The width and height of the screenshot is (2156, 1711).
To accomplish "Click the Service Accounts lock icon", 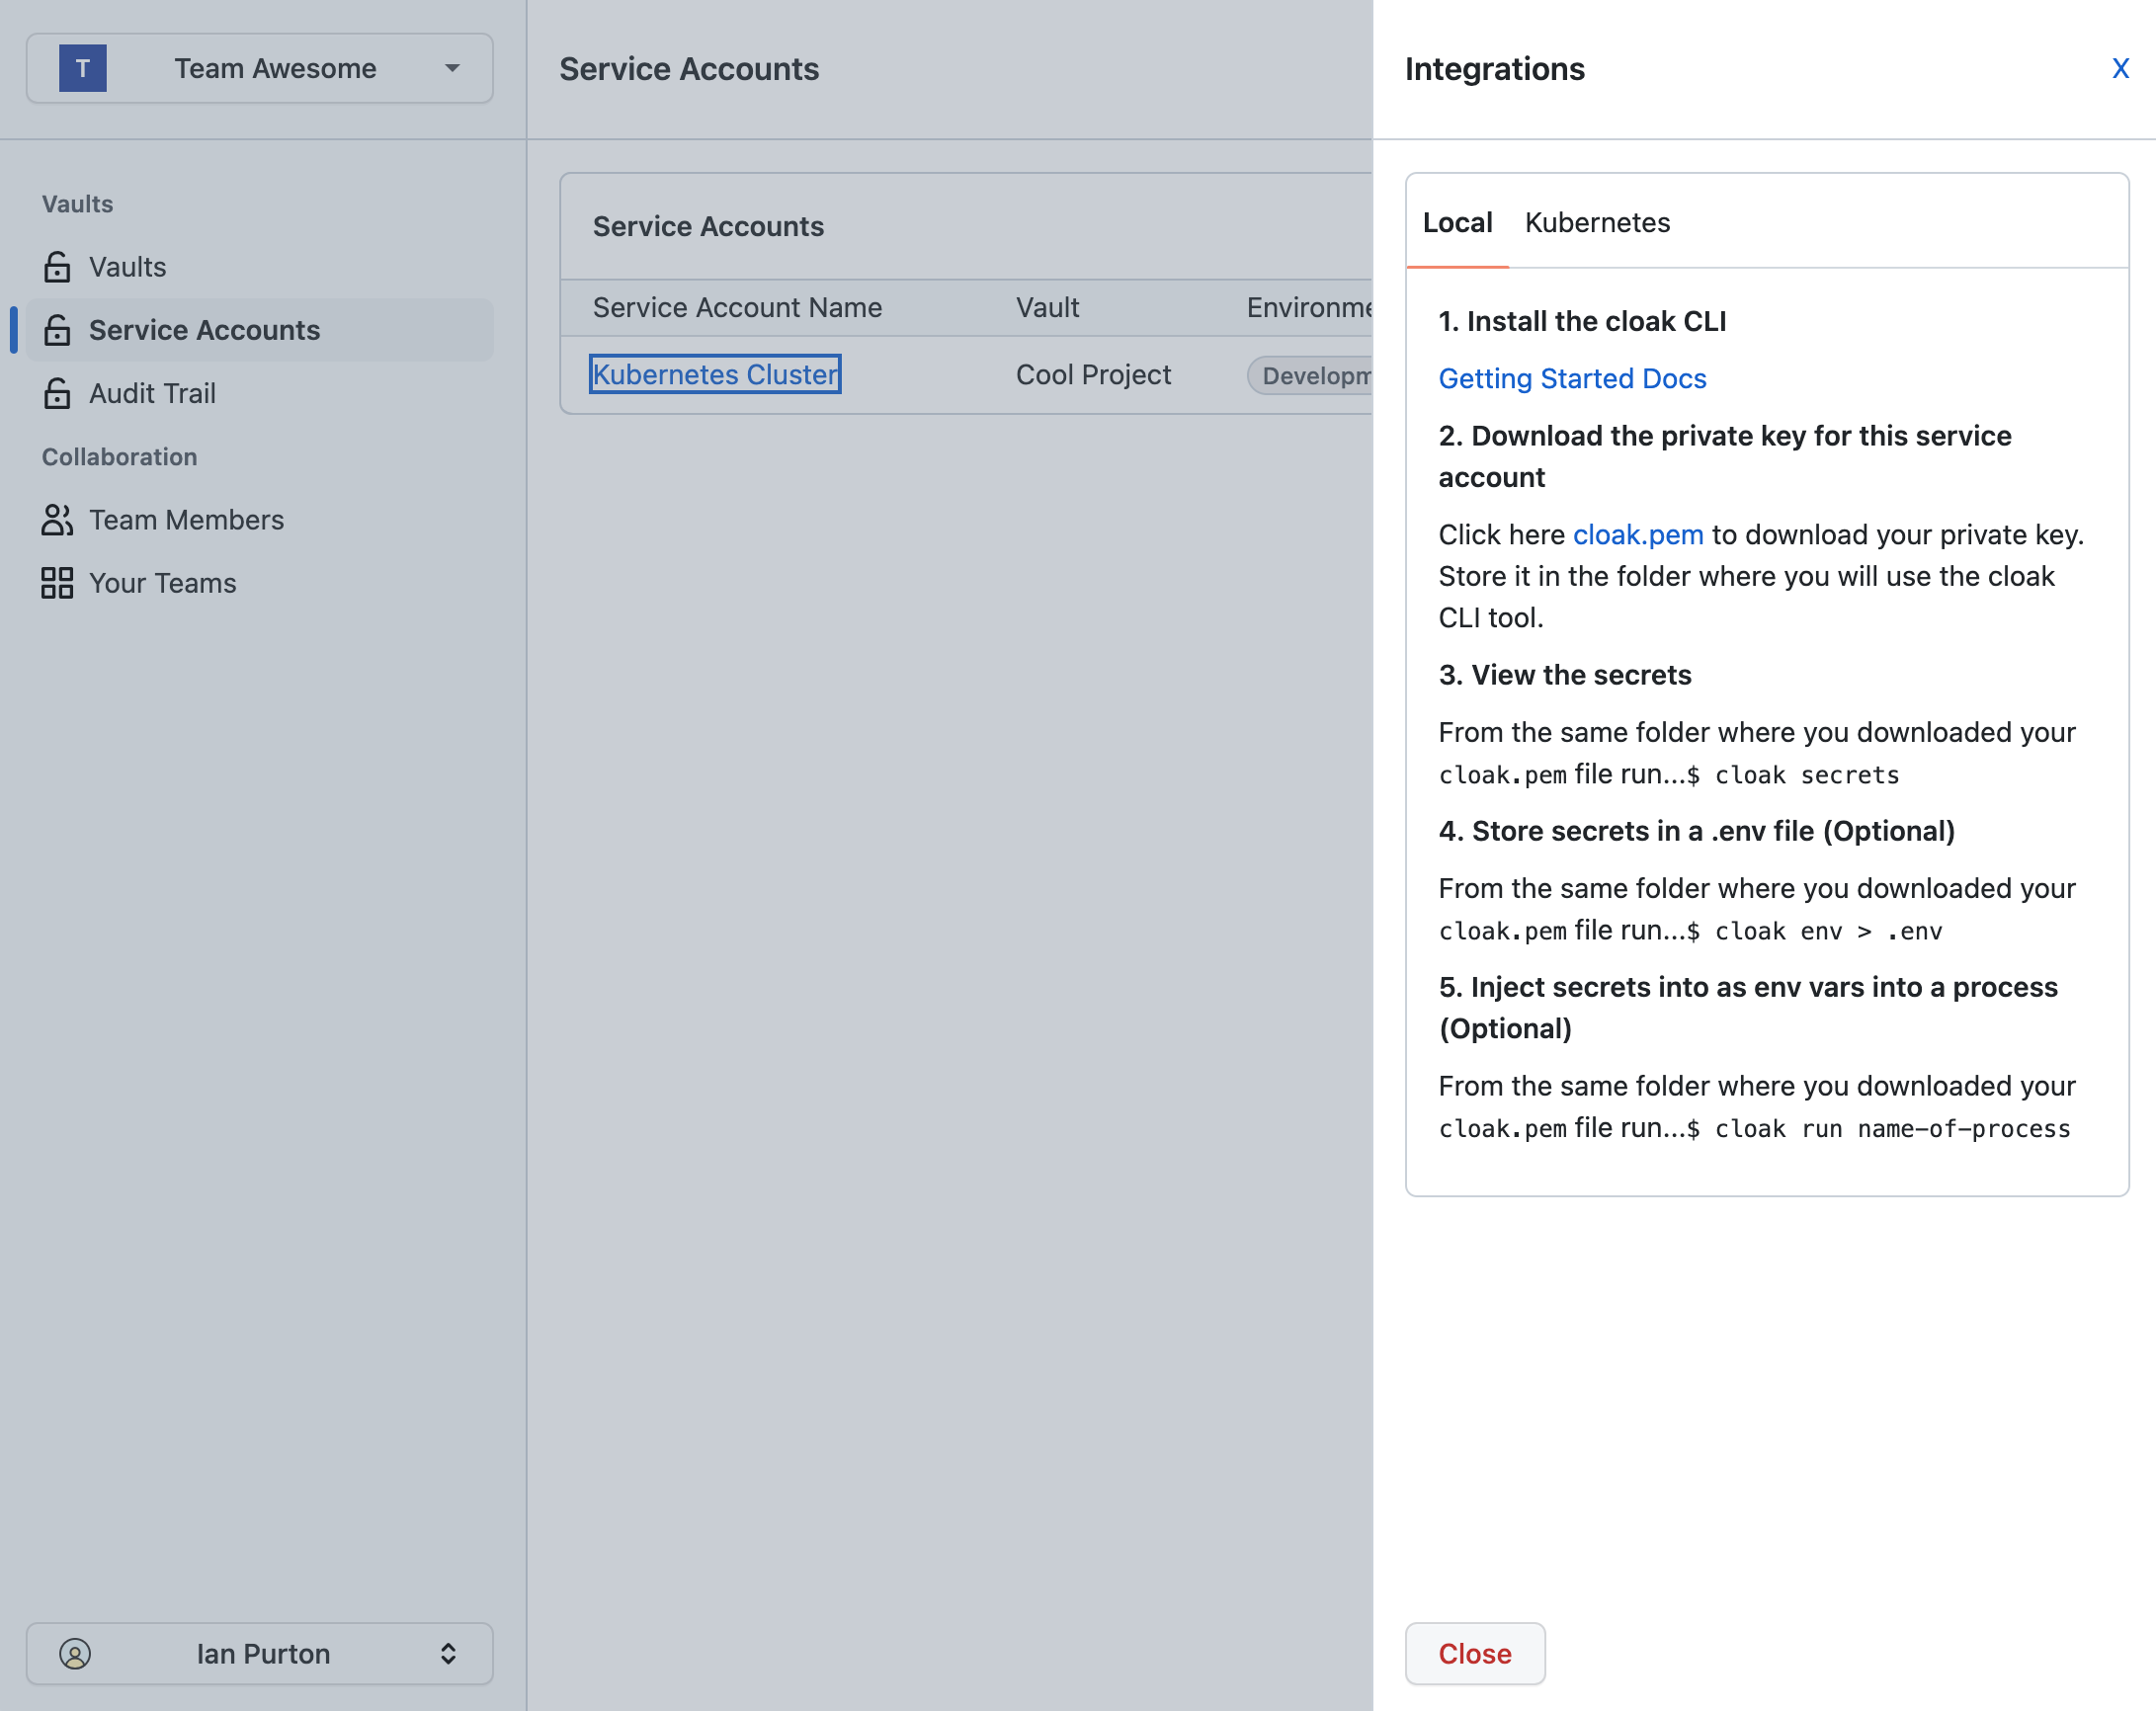I will (57, 330).
